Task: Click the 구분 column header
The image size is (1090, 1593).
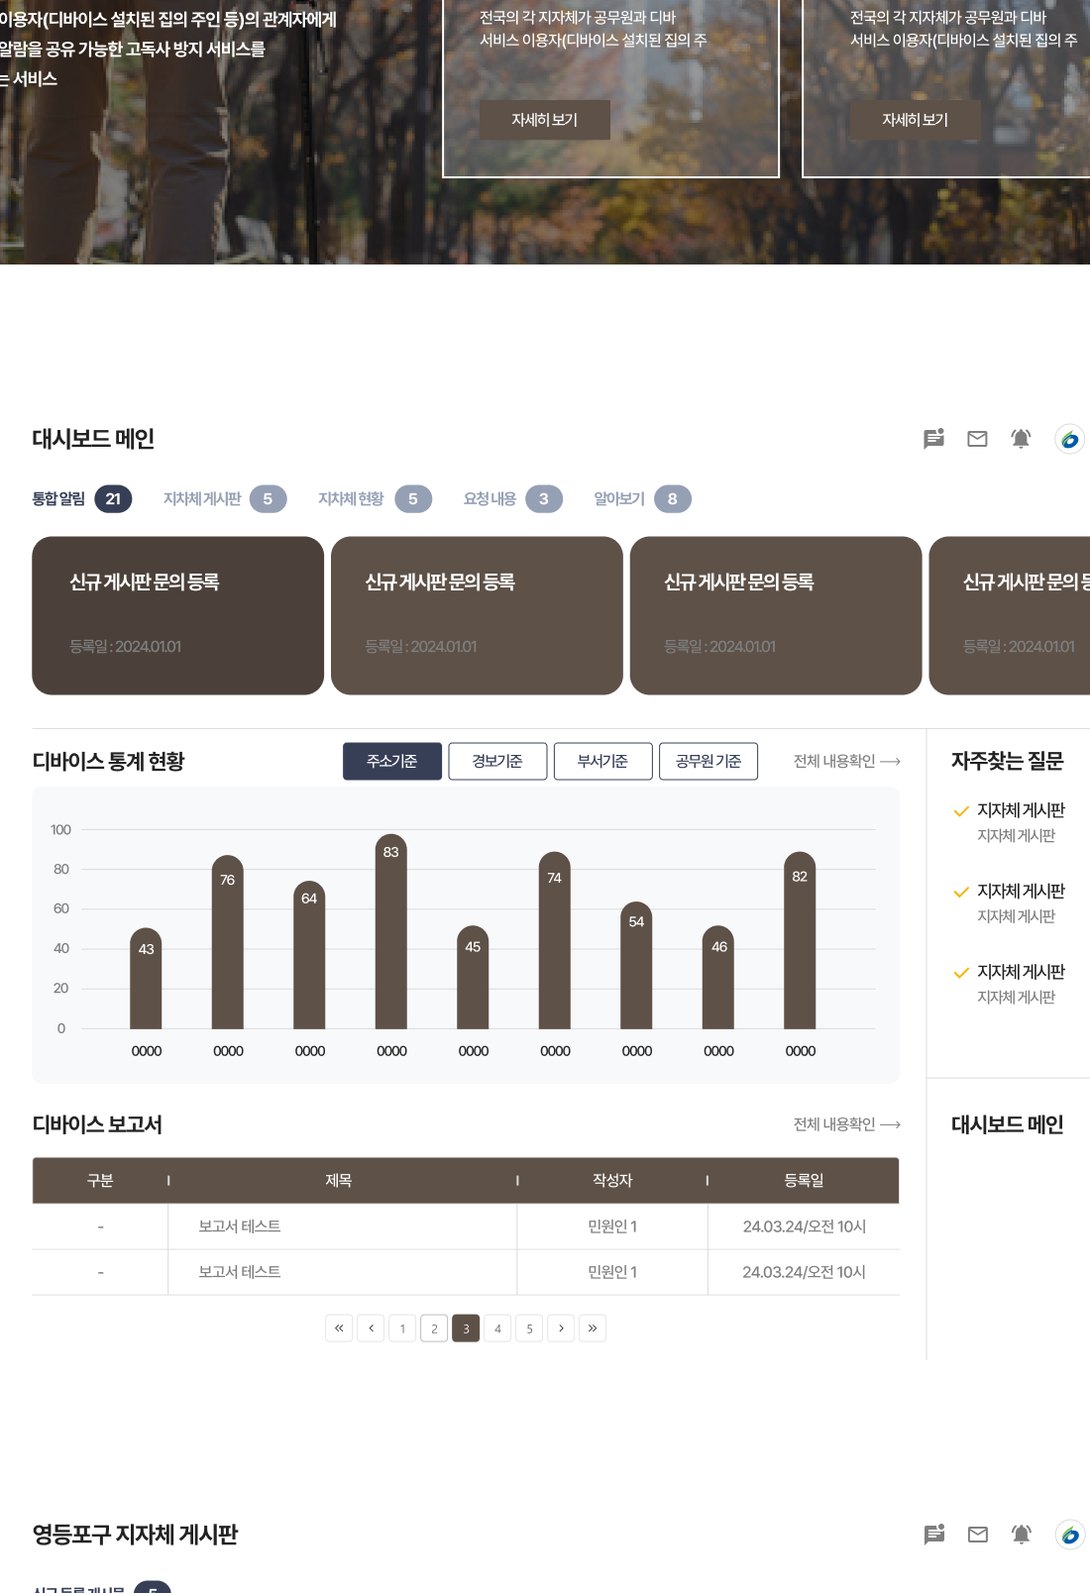Action: 100,1180
